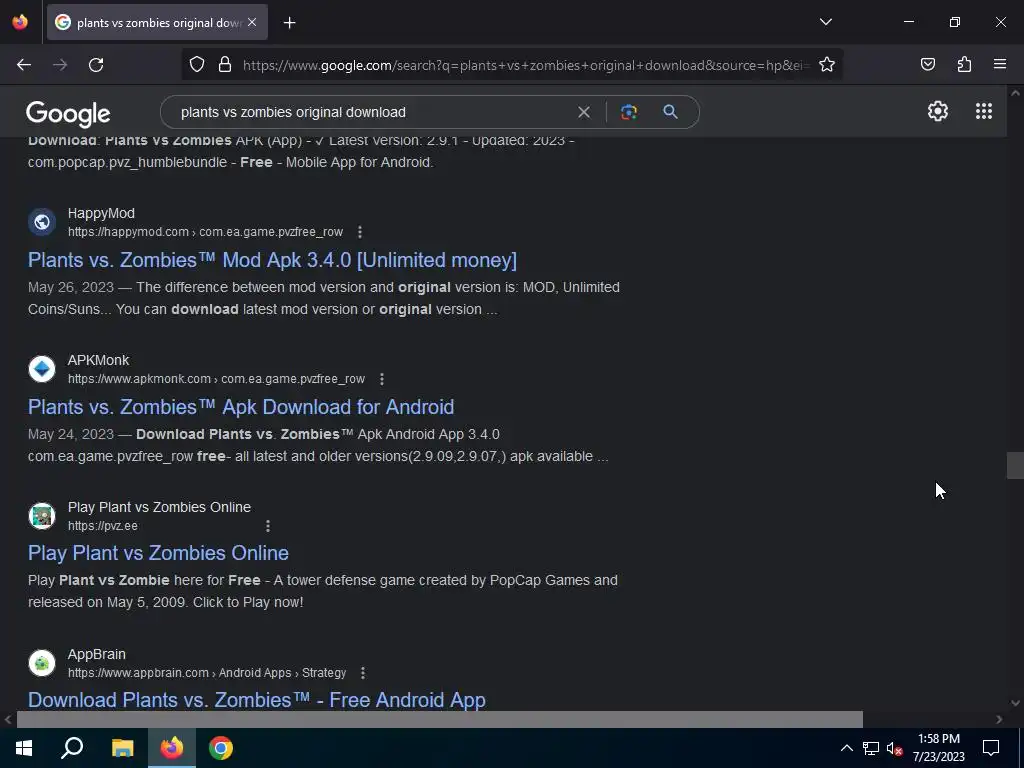Screen dimensions: 1024x768
Task: Select the plants vs zombies search tab
Action: (157, 22)
